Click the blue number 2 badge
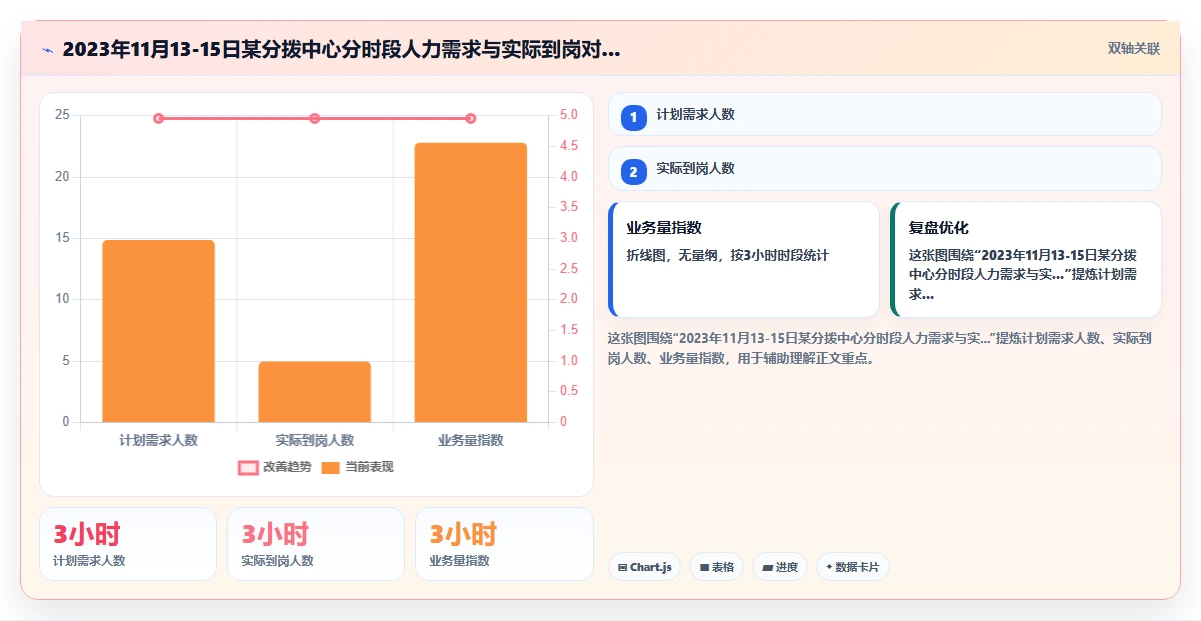Image resolution: width=1201 pixels, height=621 pixels. (x=633, y=172)
